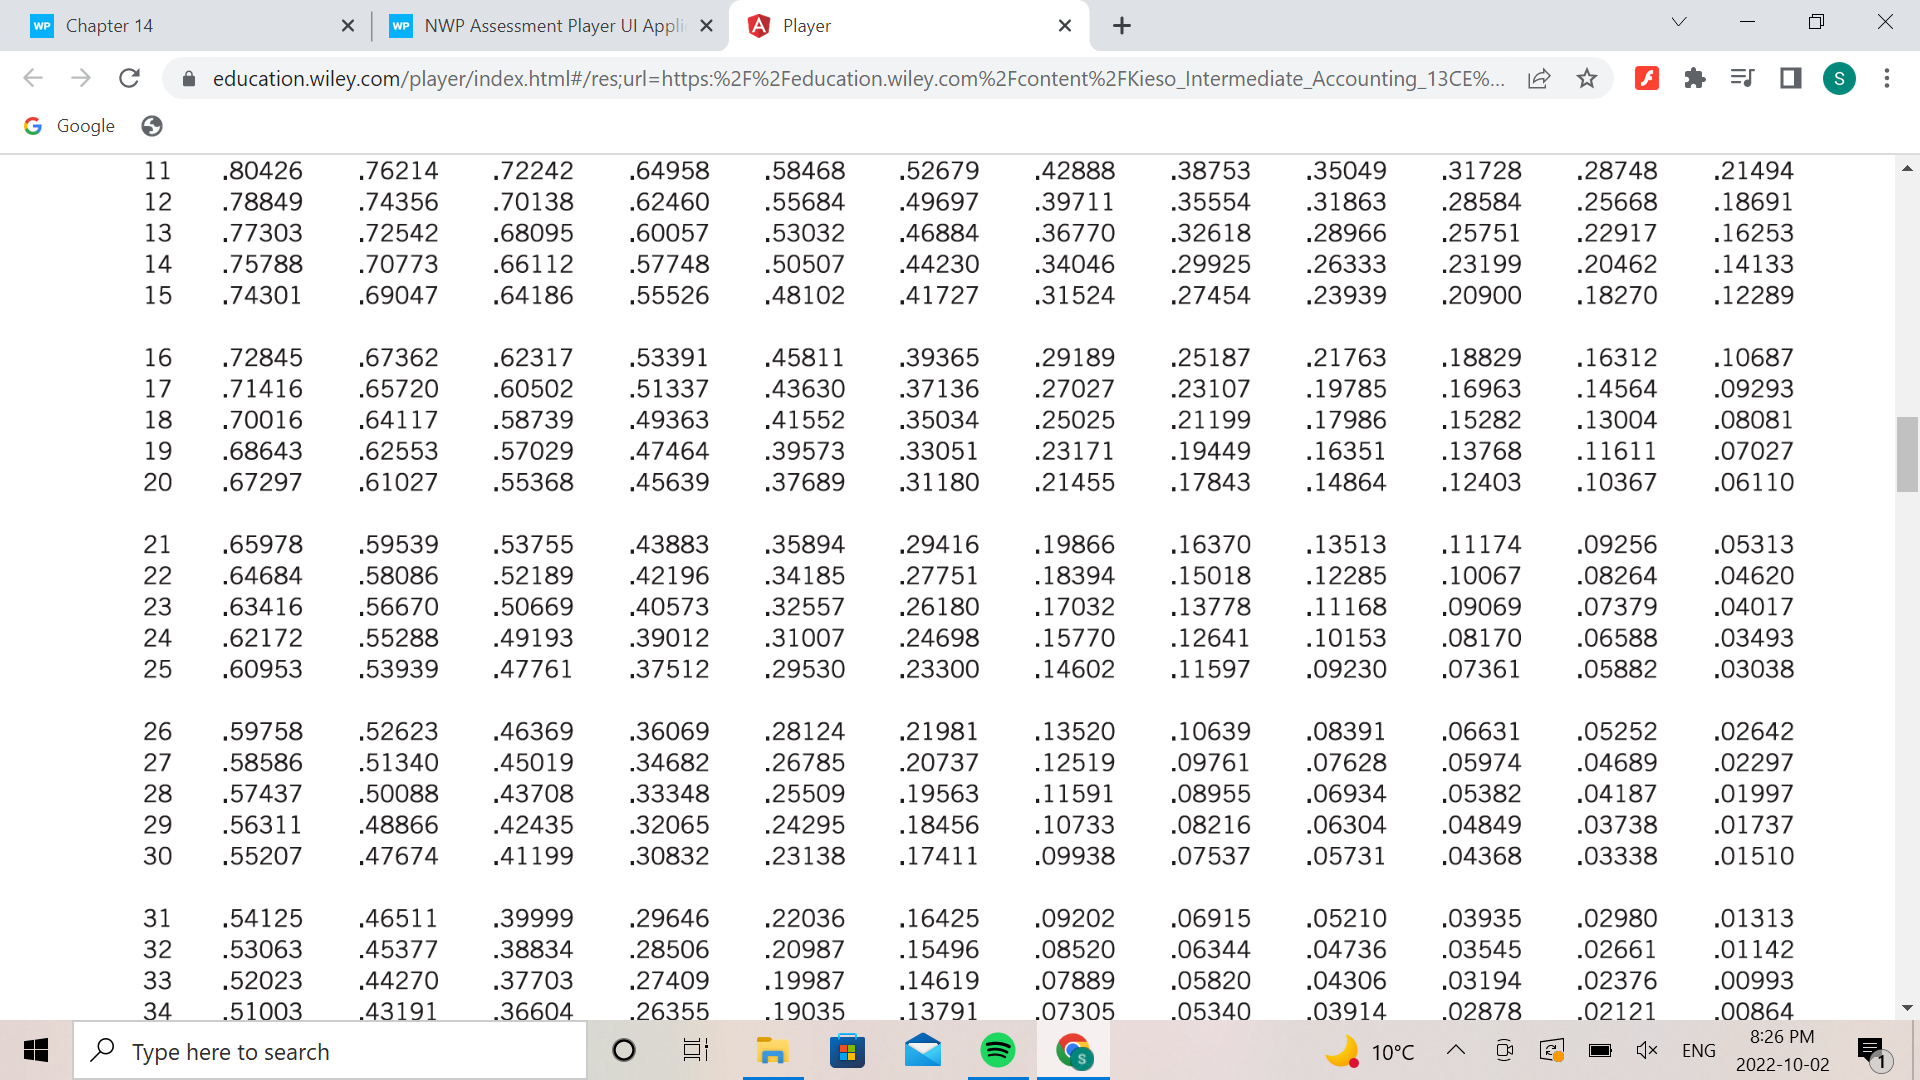This screenshot has width=1920, height=1080.
Task: Open the side panel icon
Action: click(1789, 78)
